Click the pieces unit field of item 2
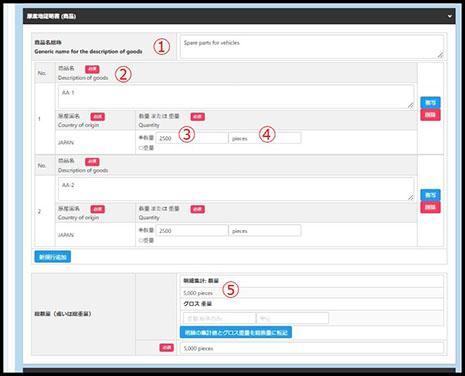The image size is (465, 376). click(265, 231)
